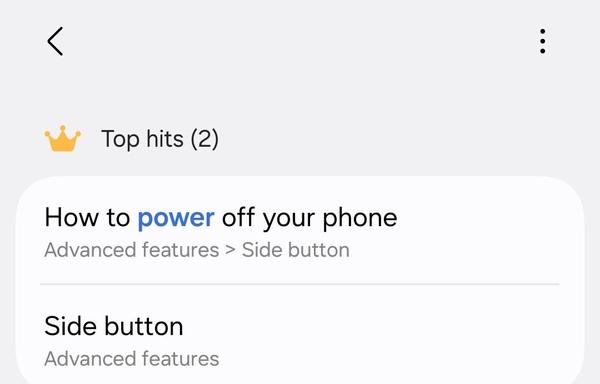Tap the back arrow icon
The height and width of the screenshot is (384, 600).
point(55,41)
